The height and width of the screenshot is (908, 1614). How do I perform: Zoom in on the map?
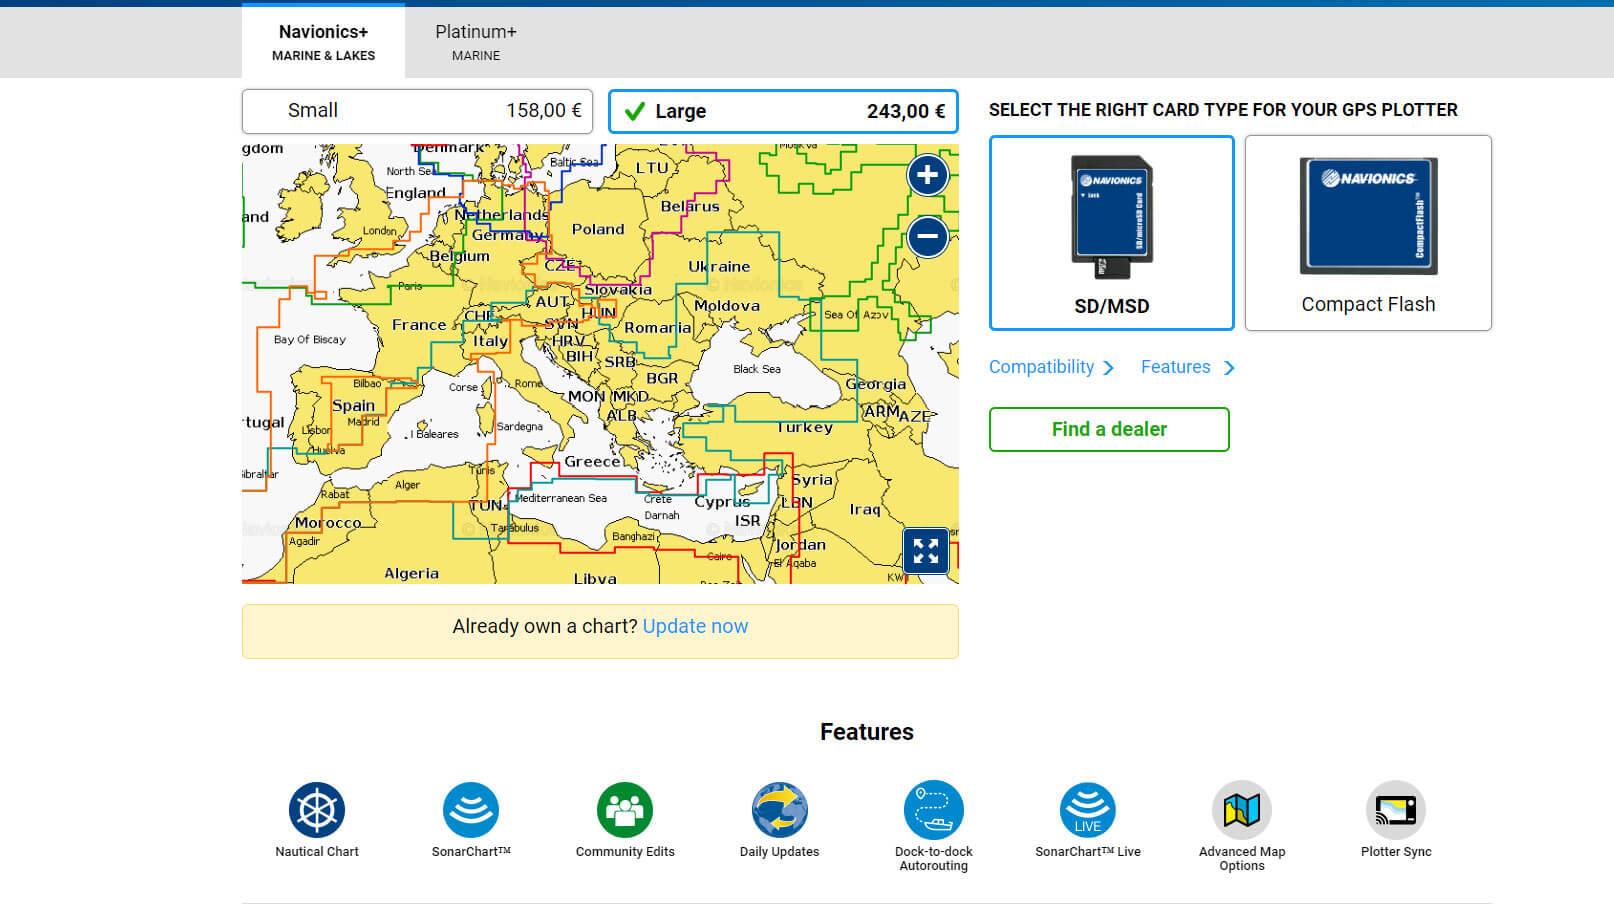(x=927, y=175)
